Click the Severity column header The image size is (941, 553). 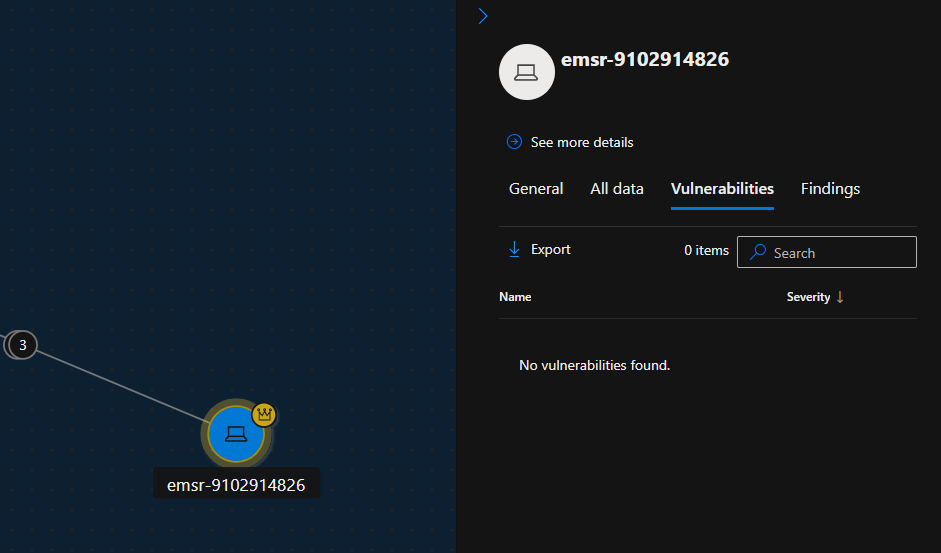808,297
